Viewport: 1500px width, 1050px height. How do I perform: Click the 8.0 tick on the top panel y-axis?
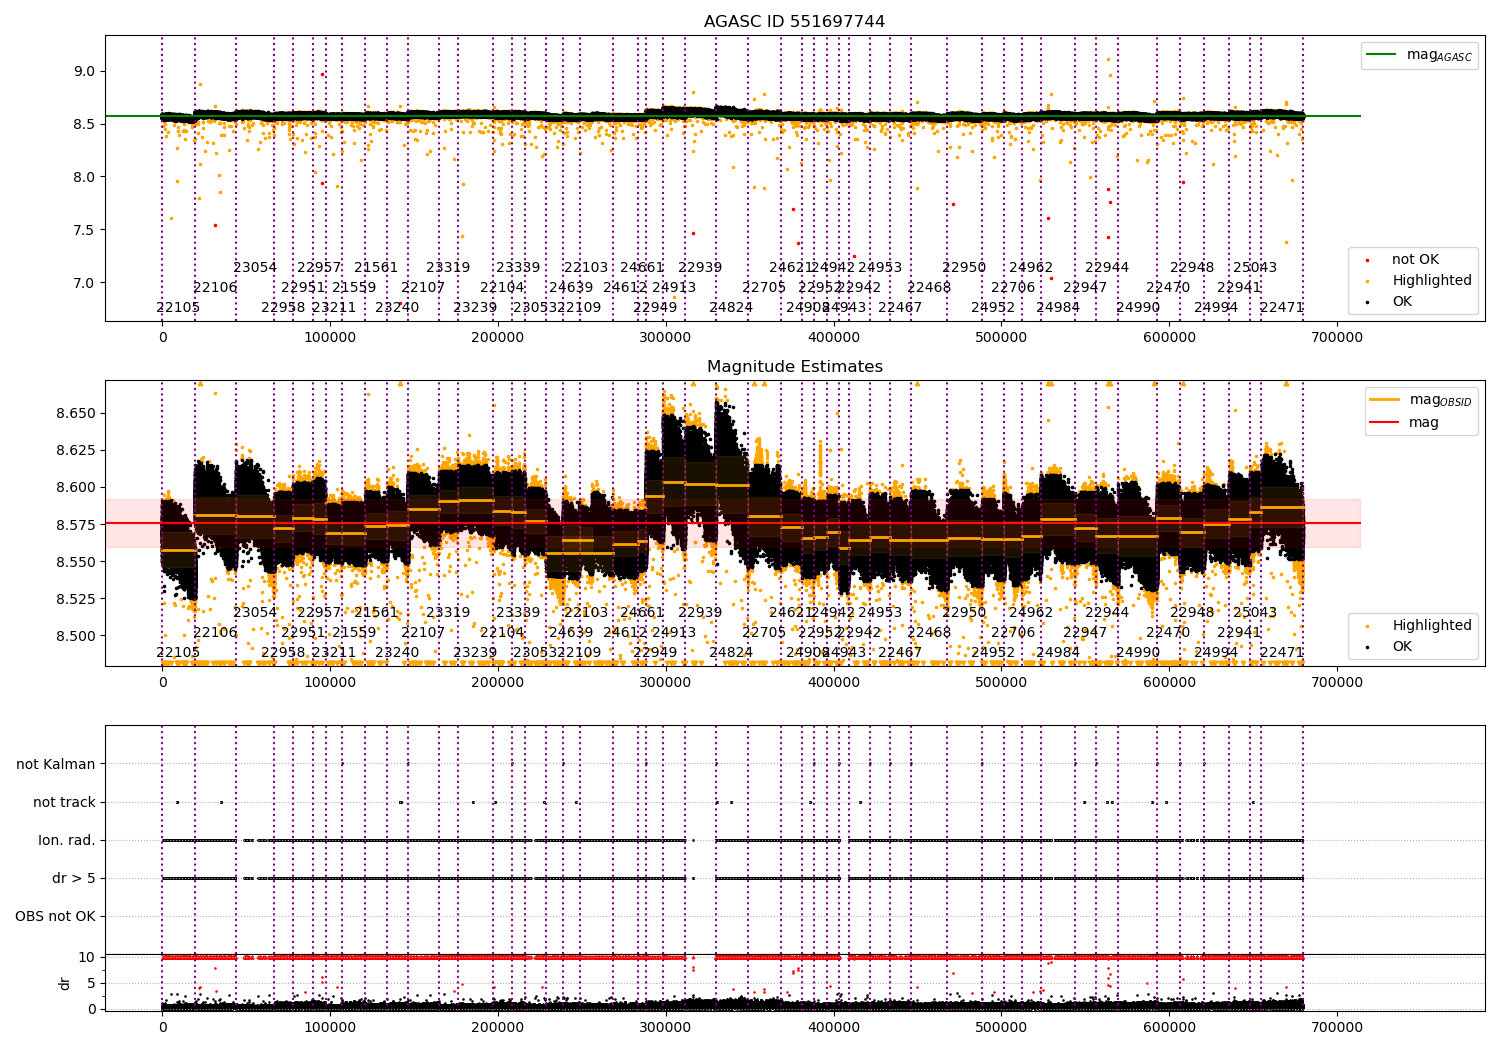pos(85,177)
